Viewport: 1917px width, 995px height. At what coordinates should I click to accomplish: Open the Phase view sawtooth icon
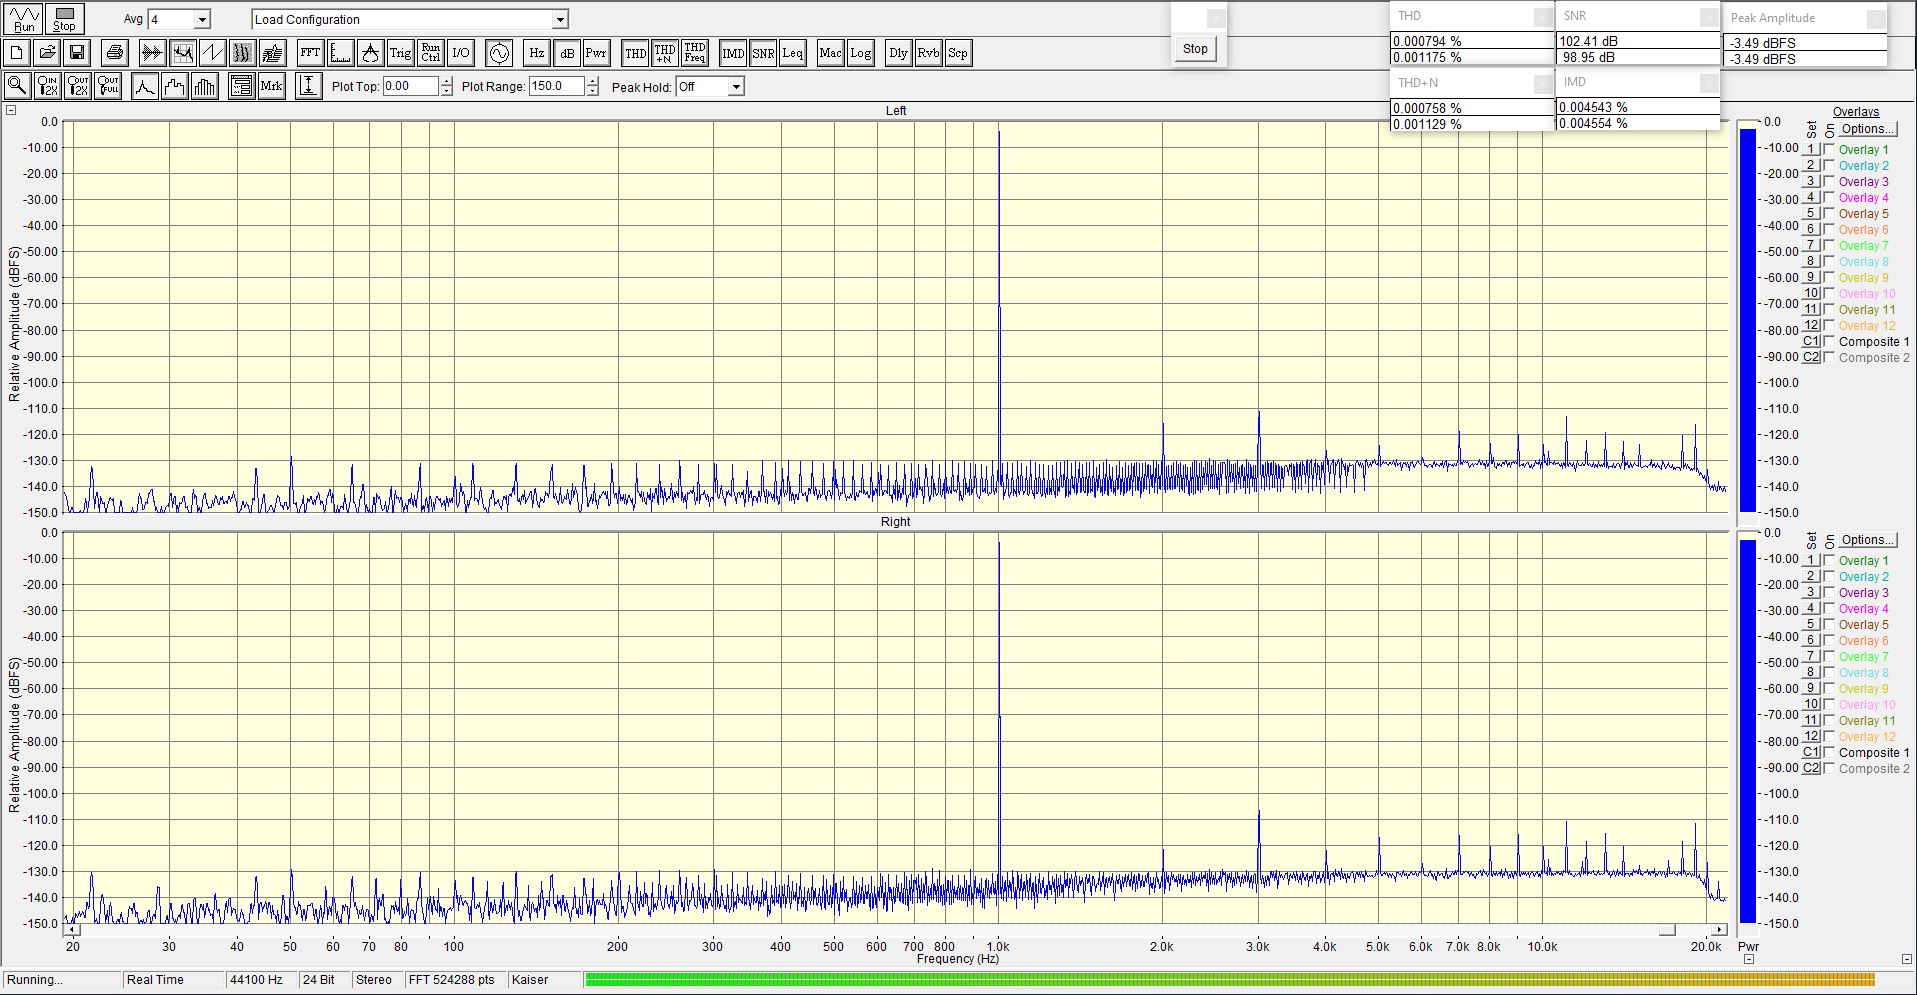click(x=212, y=53)
